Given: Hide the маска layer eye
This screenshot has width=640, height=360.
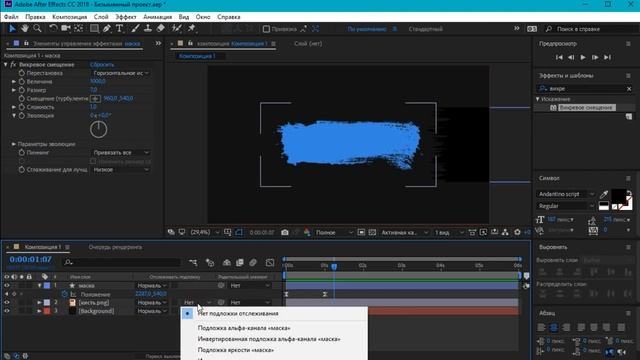Looking at the screenshot, I should click(7, 286).
